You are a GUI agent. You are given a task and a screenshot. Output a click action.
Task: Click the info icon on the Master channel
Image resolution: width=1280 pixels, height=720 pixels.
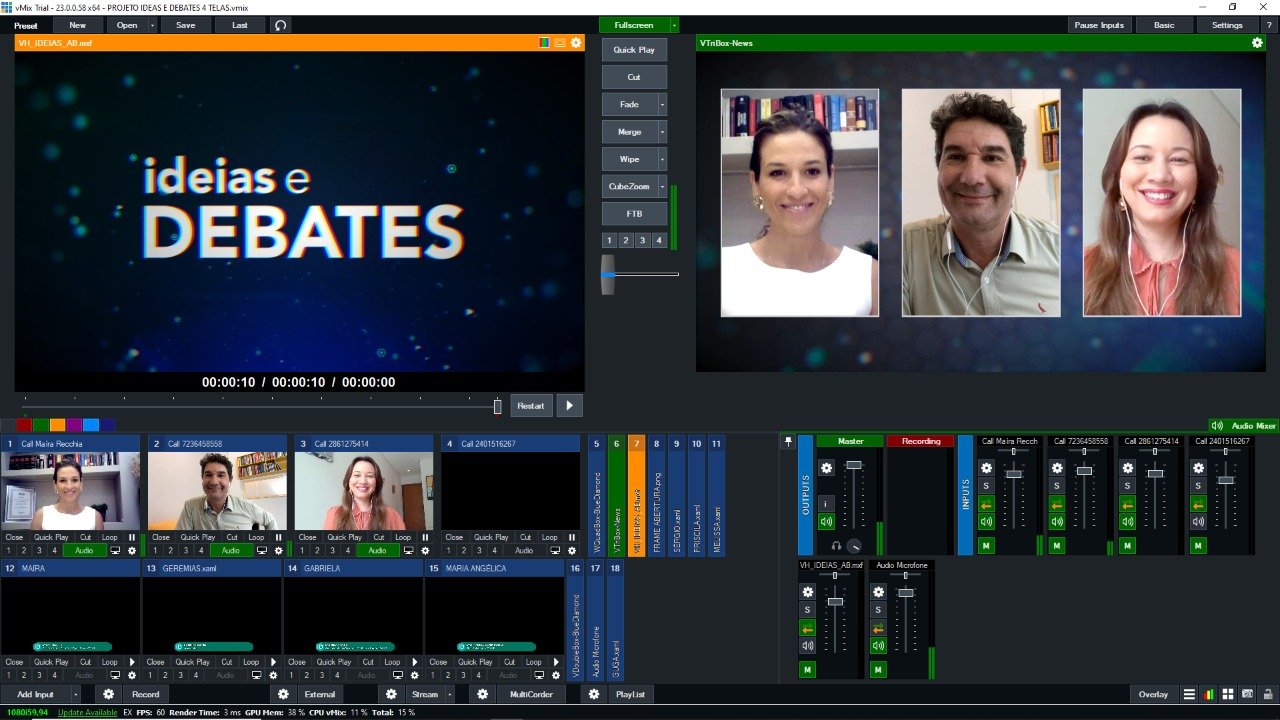click(826, 503)
